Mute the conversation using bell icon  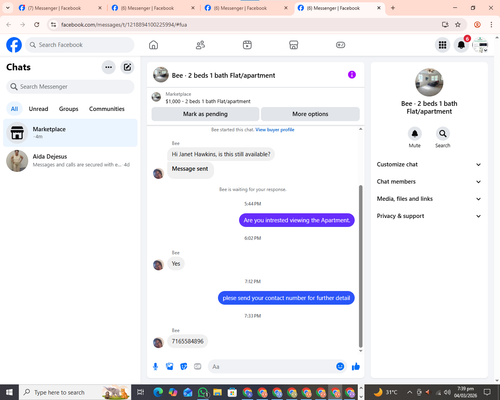[415, 134]
